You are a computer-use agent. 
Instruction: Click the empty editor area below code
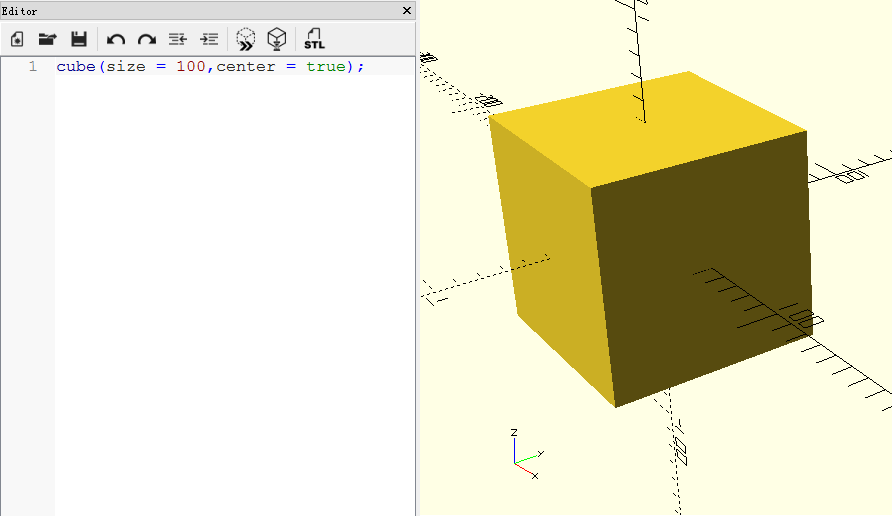[234, 296]
